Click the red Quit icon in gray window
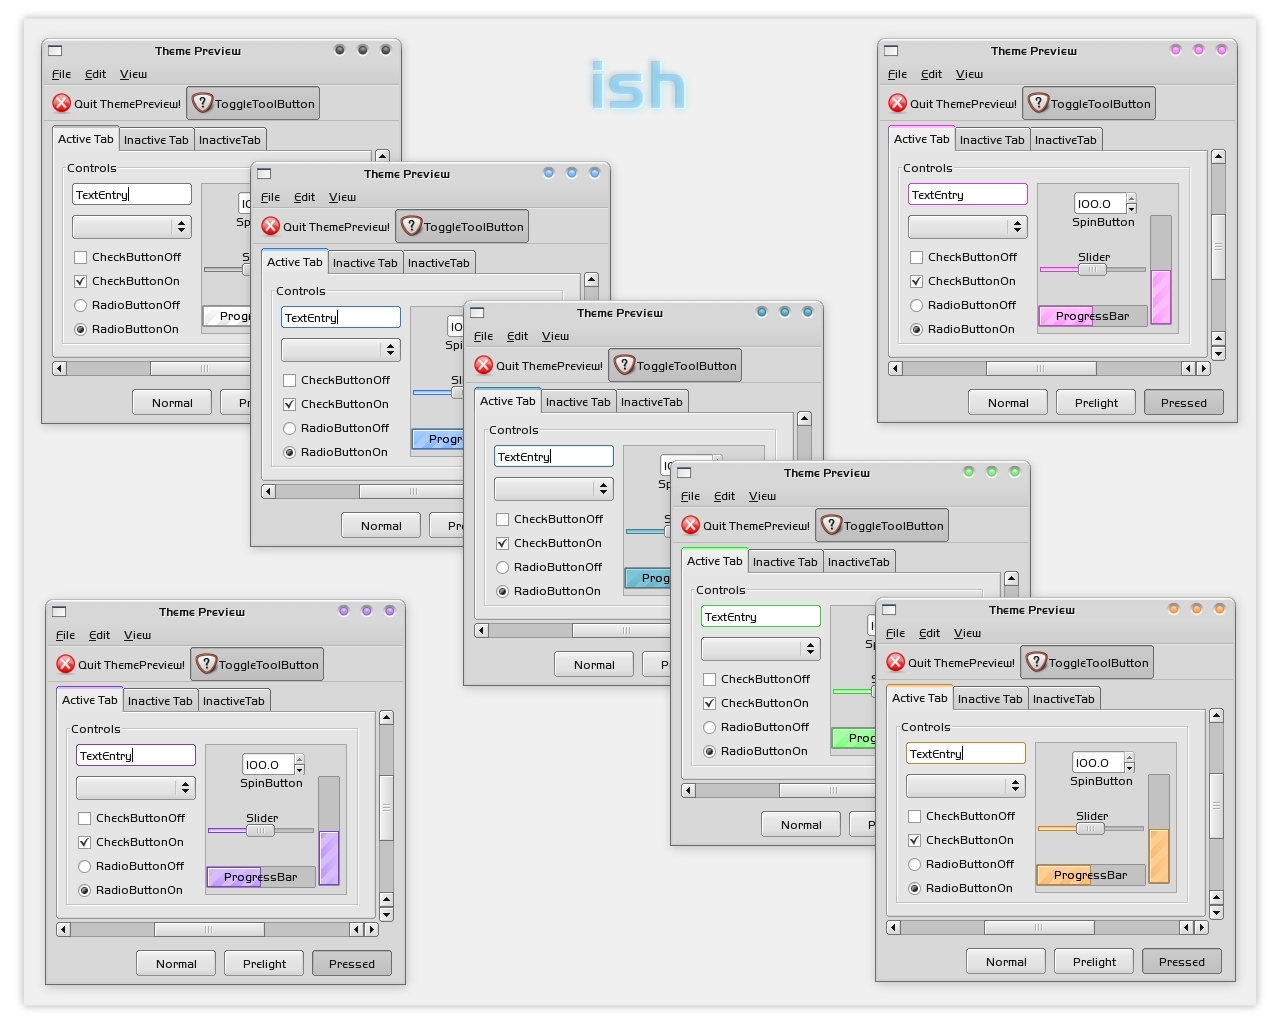 [x=62, y=103]
